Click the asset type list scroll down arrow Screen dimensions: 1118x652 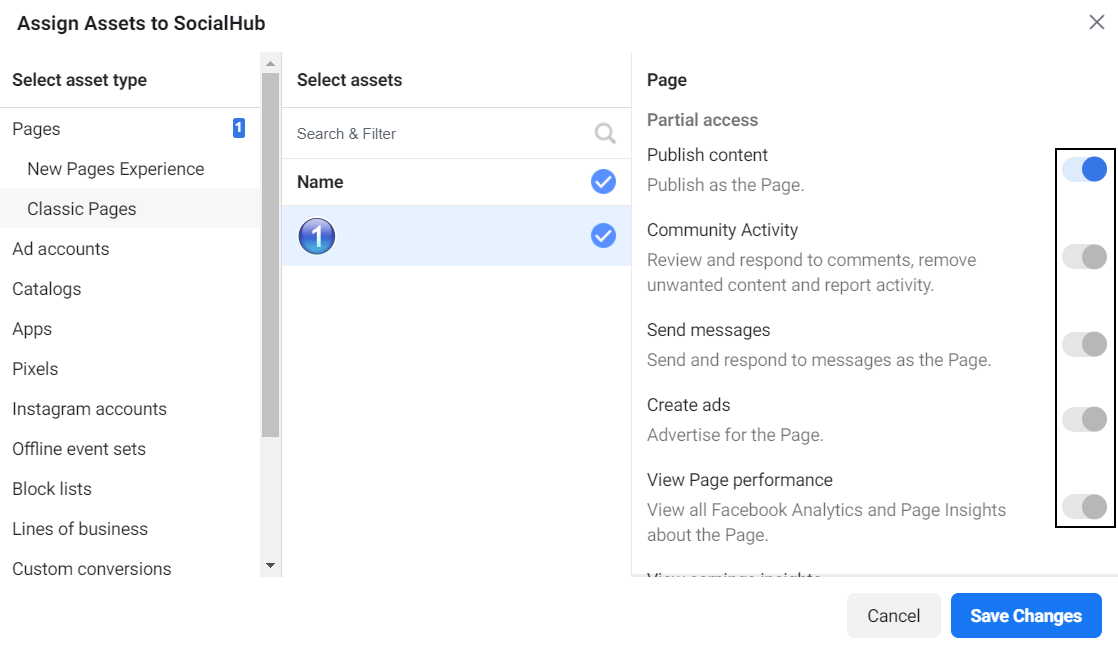pos(270,566)
